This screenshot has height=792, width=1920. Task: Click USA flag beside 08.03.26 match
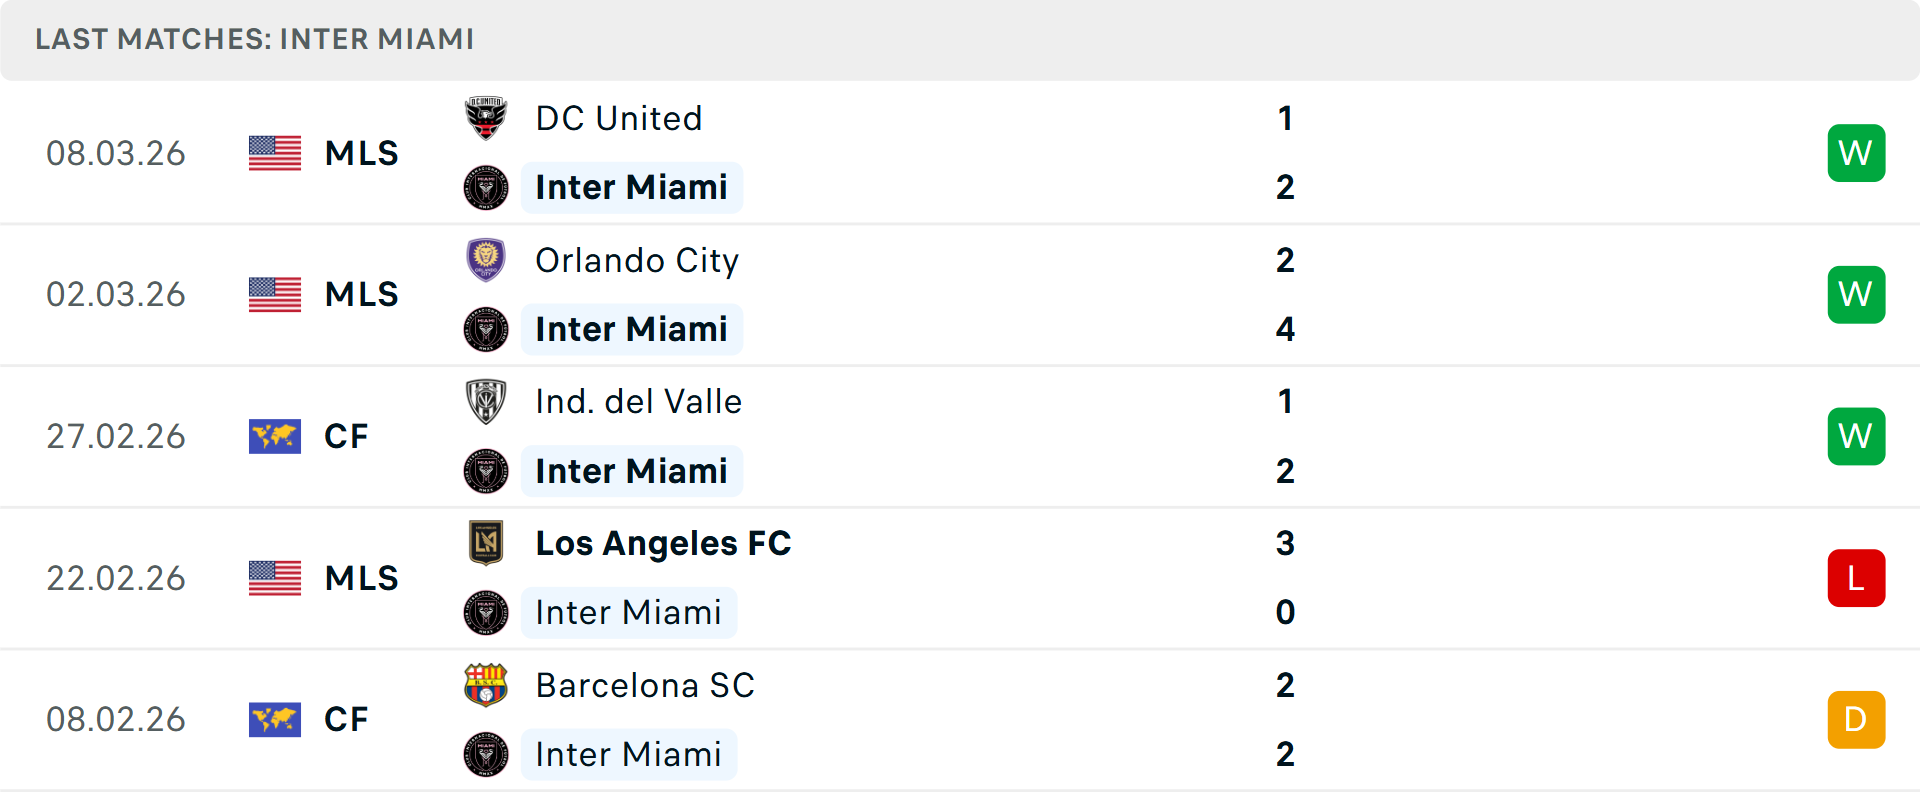coord(275,153)
